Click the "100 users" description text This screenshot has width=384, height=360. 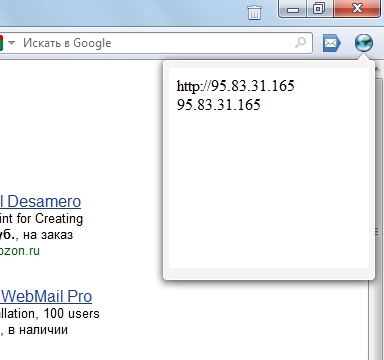[x=71, y=314]
